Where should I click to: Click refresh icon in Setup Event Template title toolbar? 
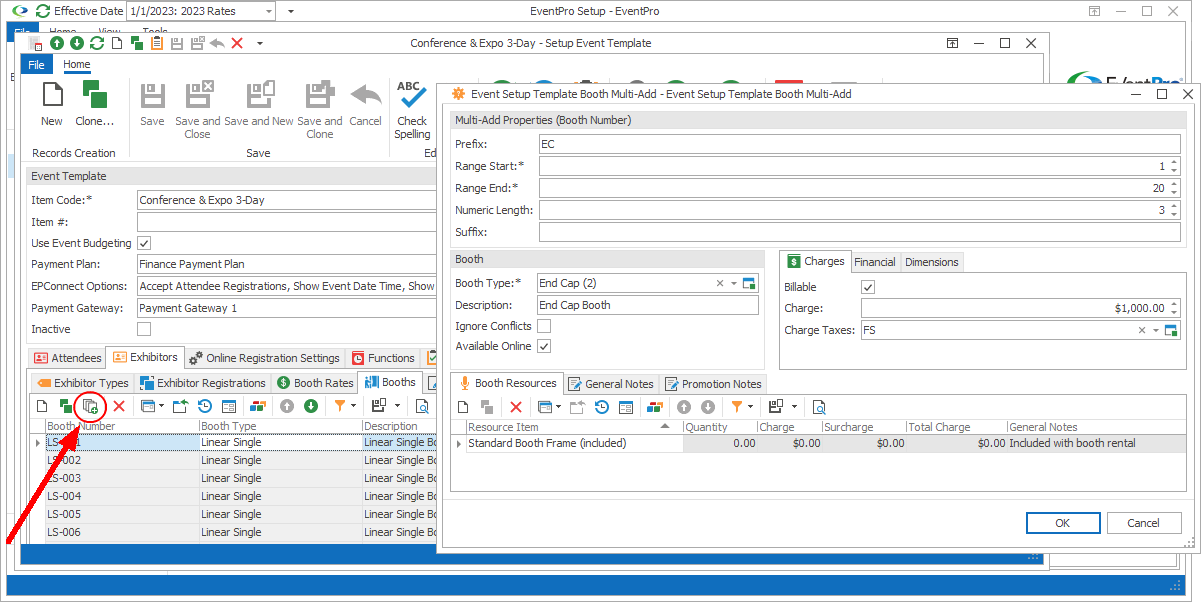[96, 44]
